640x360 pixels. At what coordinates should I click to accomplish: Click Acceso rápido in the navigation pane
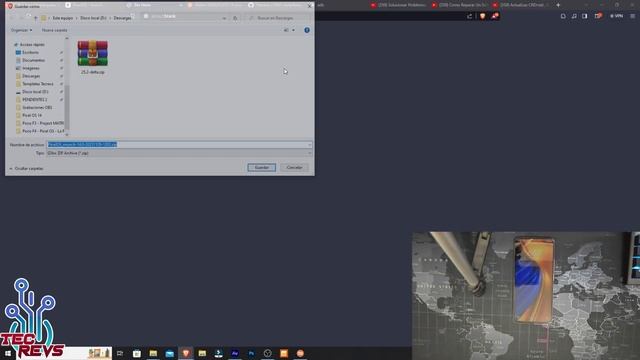[x=32, y=44]
